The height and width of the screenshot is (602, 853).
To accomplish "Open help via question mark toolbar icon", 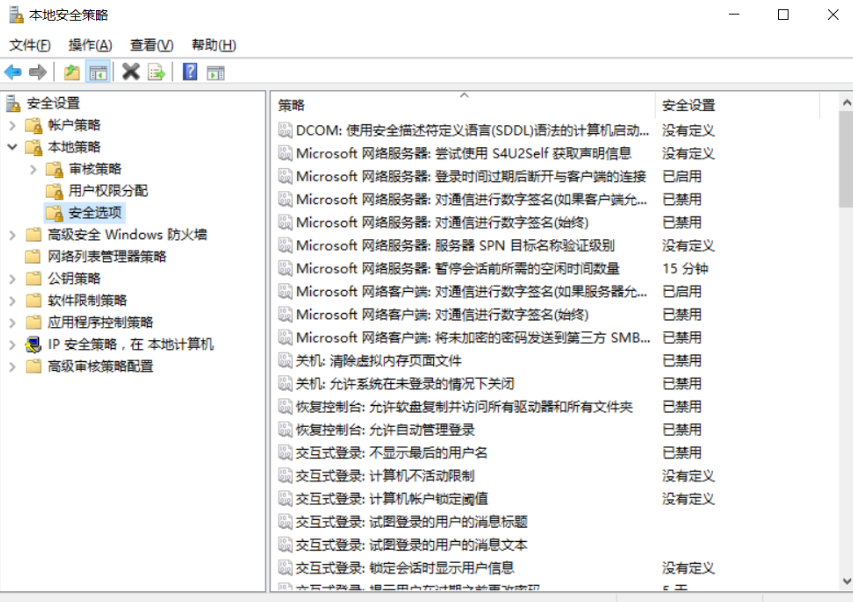I will pyautogui.click(x=188, y=71).
